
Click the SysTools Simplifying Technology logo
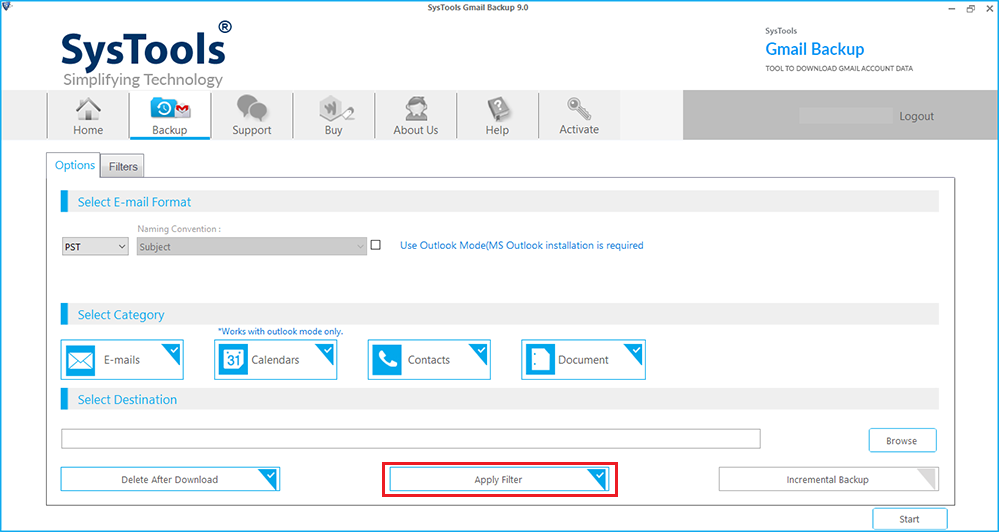click(x=147, y=54)
